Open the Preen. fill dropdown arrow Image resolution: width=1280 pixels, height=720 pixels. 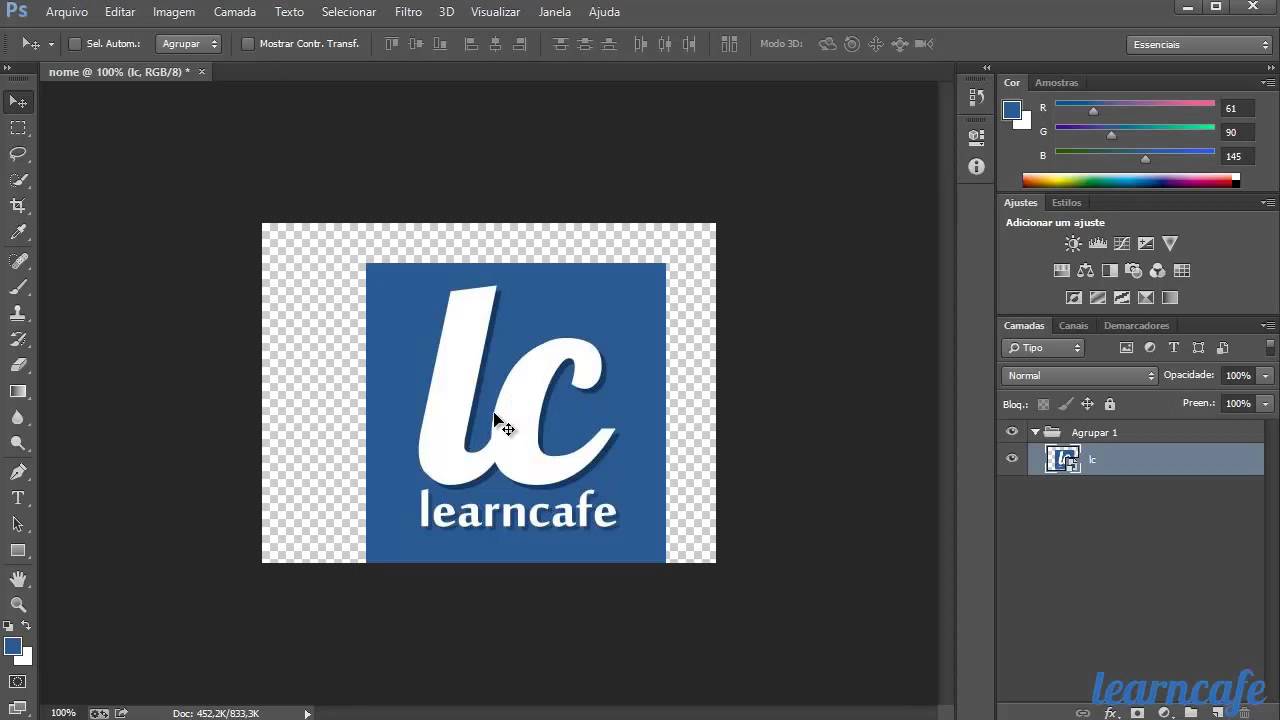click(x=1265, y=404)
